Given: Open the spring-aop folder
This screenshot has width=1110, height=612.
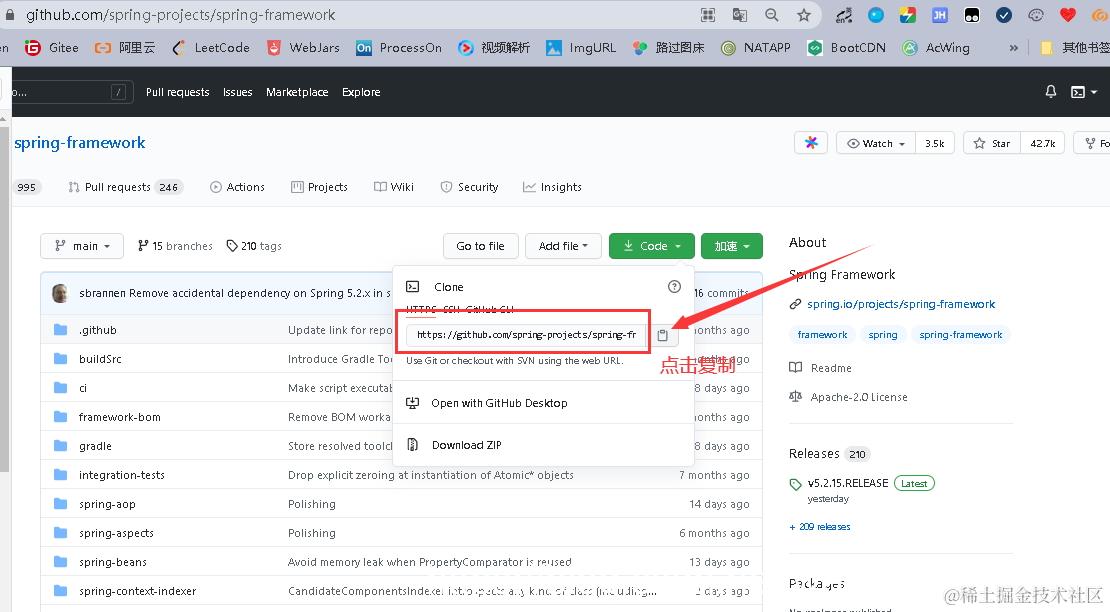Looking at the screenshot, I should pyautogui.click(x=107, y=504).
